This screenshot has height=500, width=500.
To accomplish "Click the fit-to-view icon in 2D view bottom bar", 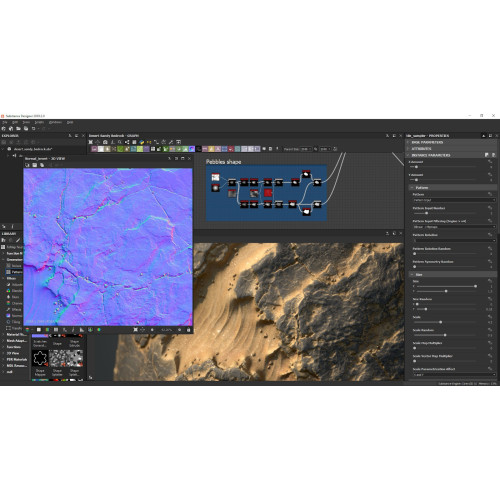I will 135,330.
